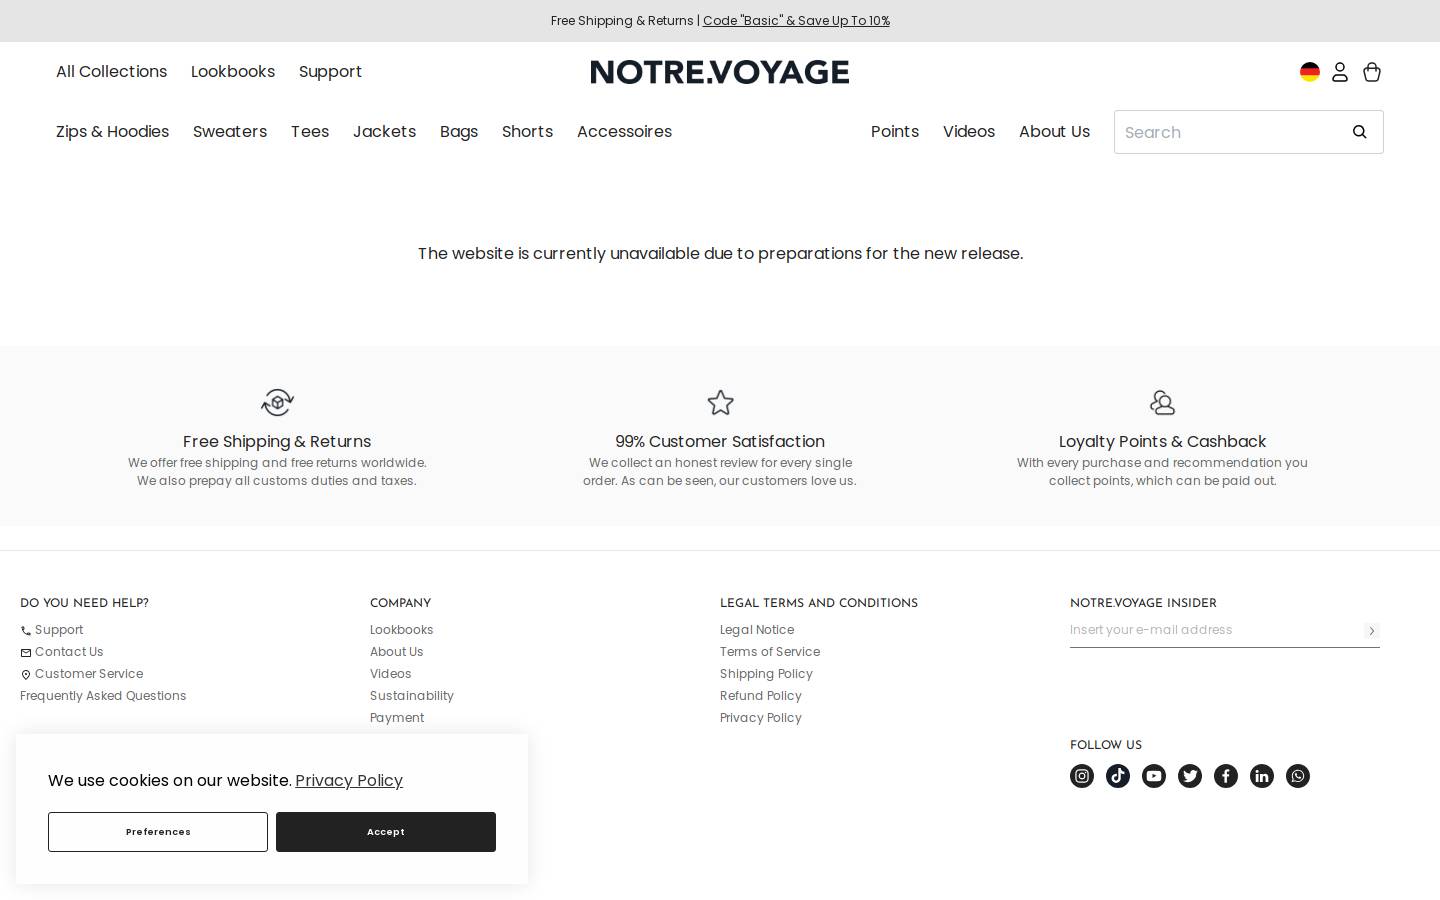Open Shipping Policy footer link
Viewport: 1440px width, 900px height.
(766, 674)
